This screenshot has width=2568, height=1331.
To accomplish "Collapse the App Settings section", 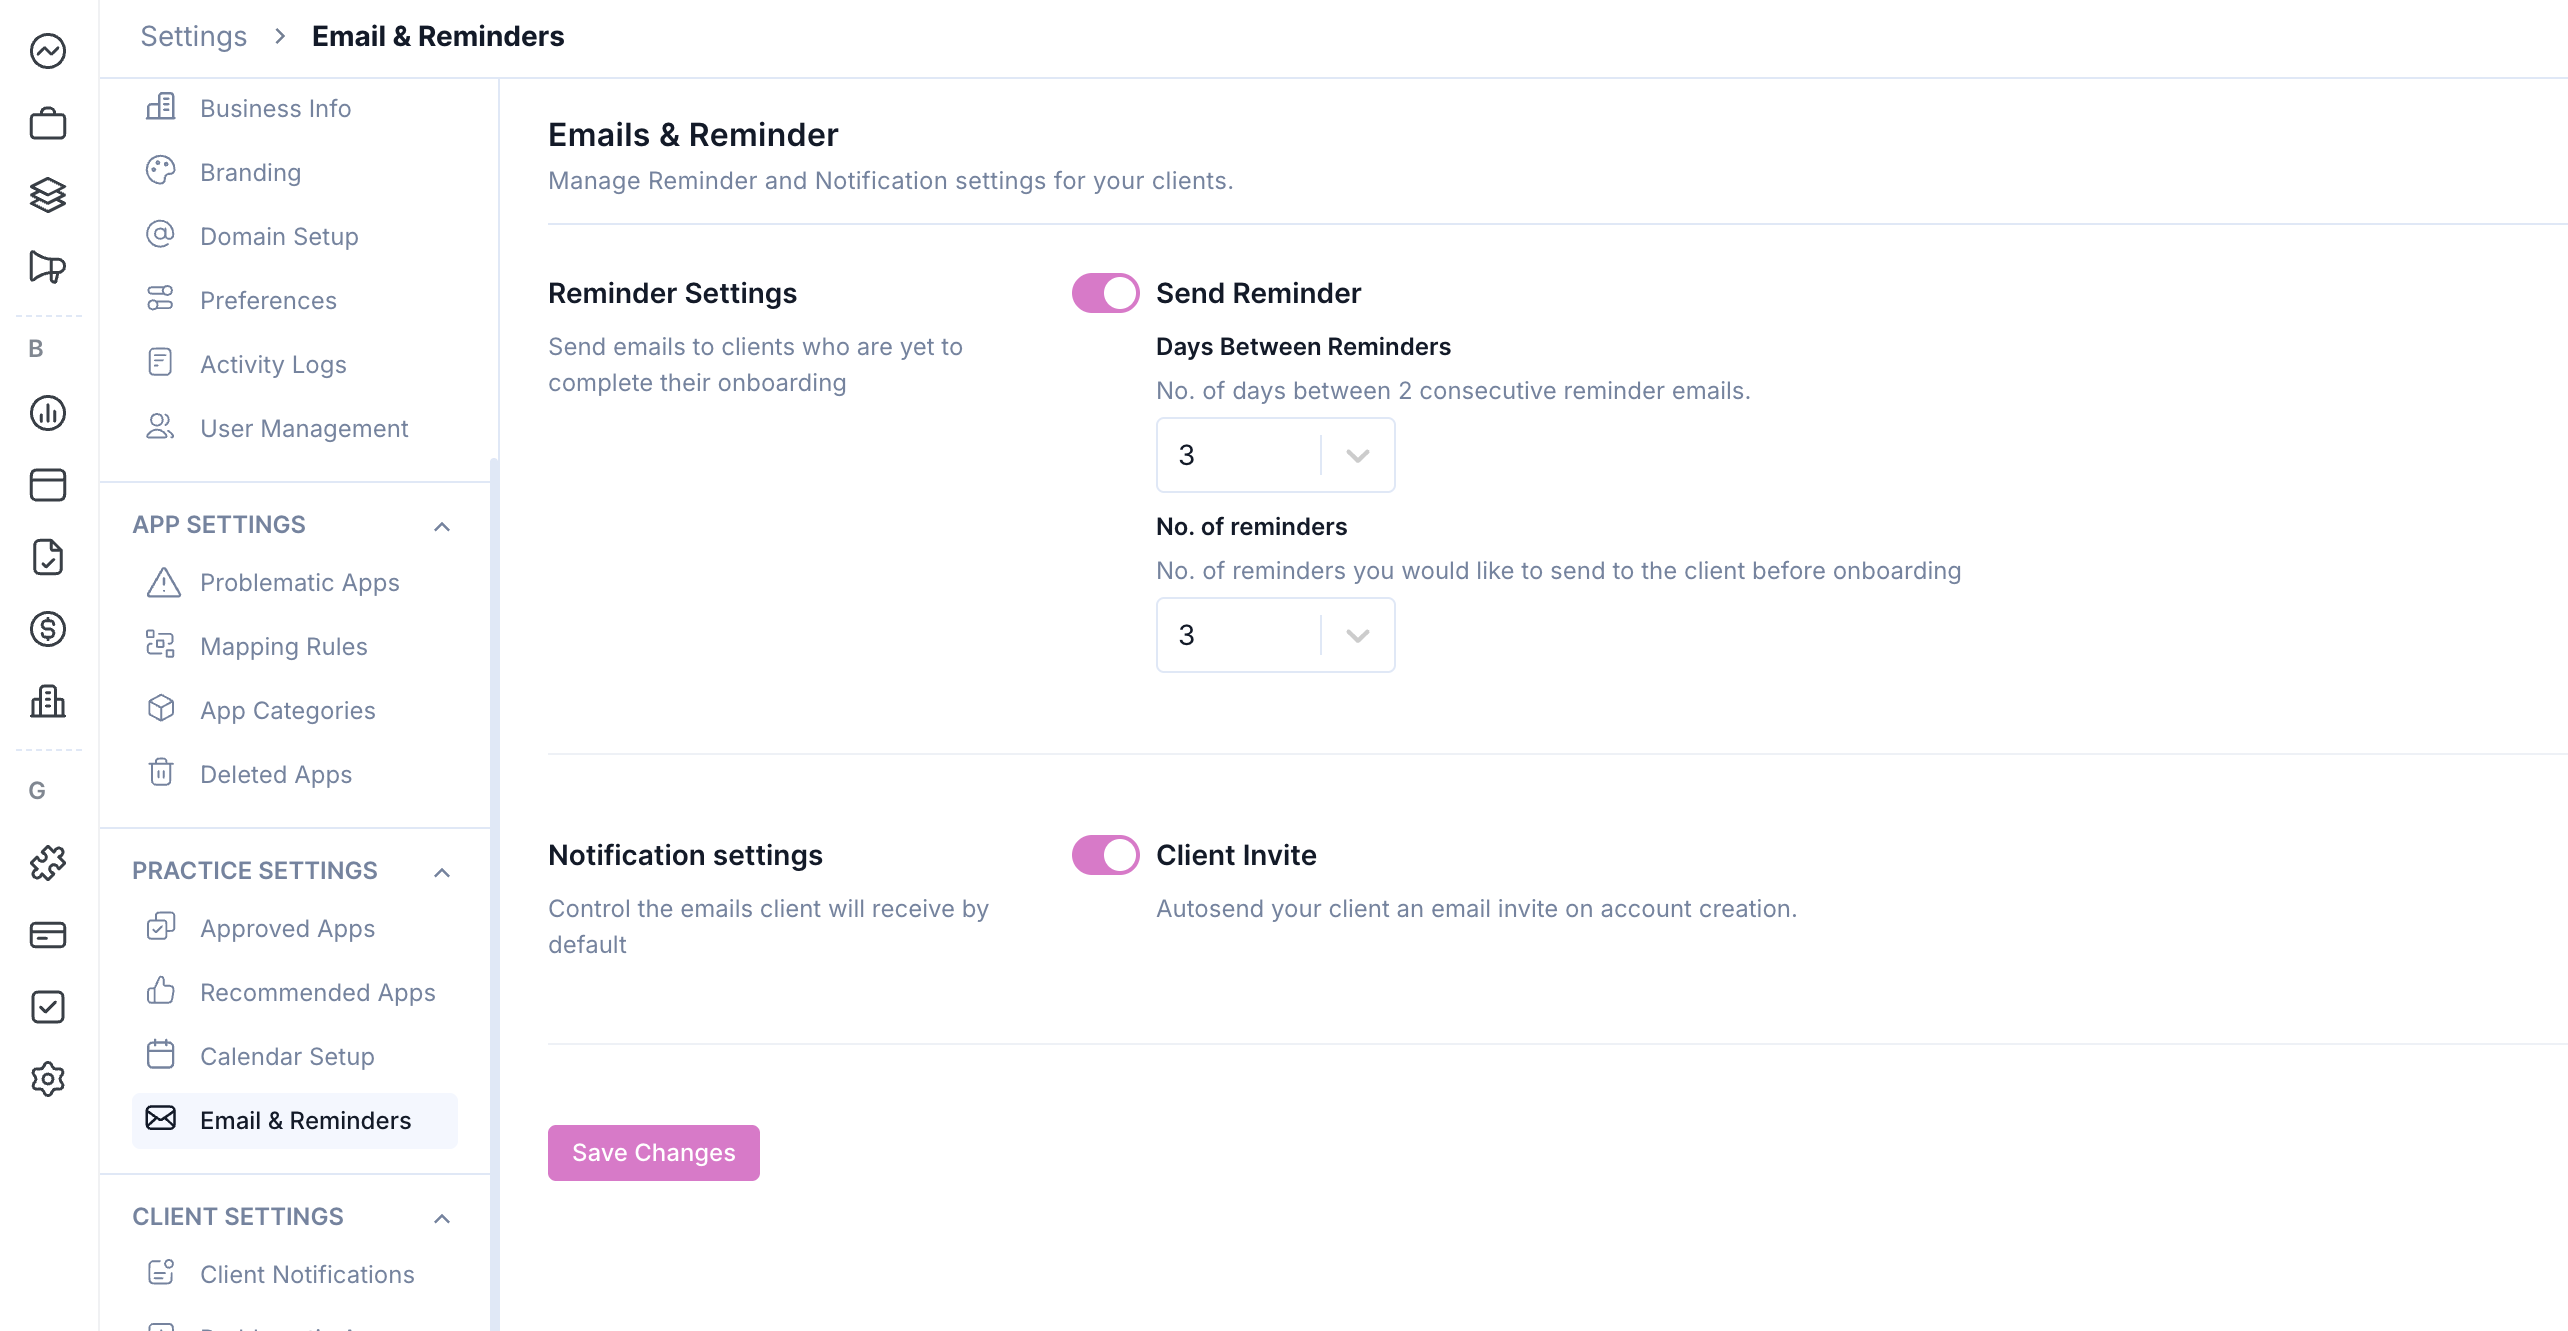I will click(x=442, y=526).
